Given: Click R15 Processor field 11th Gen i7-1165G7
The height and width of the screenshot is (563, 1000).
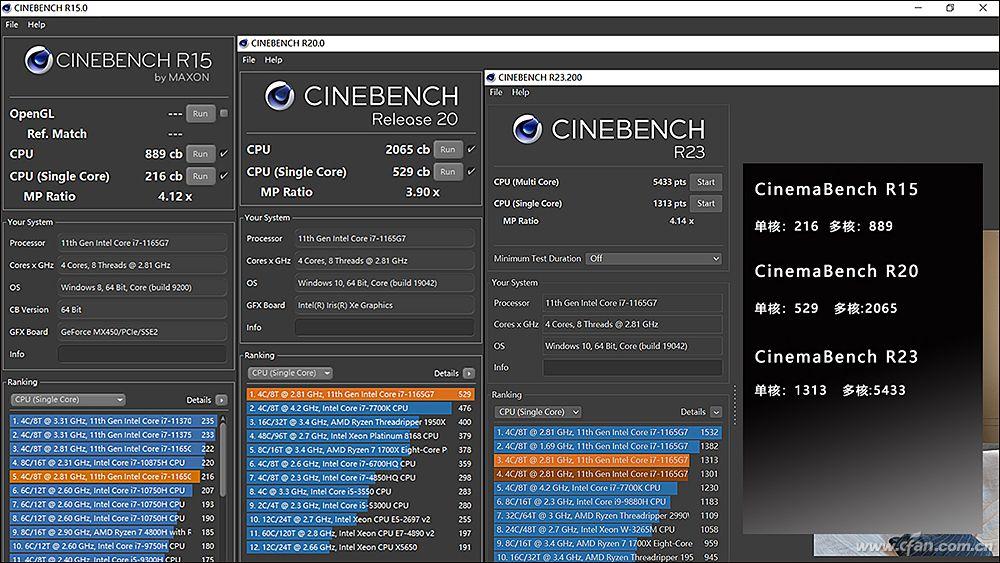Looking at the screenshot, I should coord(142,243).
